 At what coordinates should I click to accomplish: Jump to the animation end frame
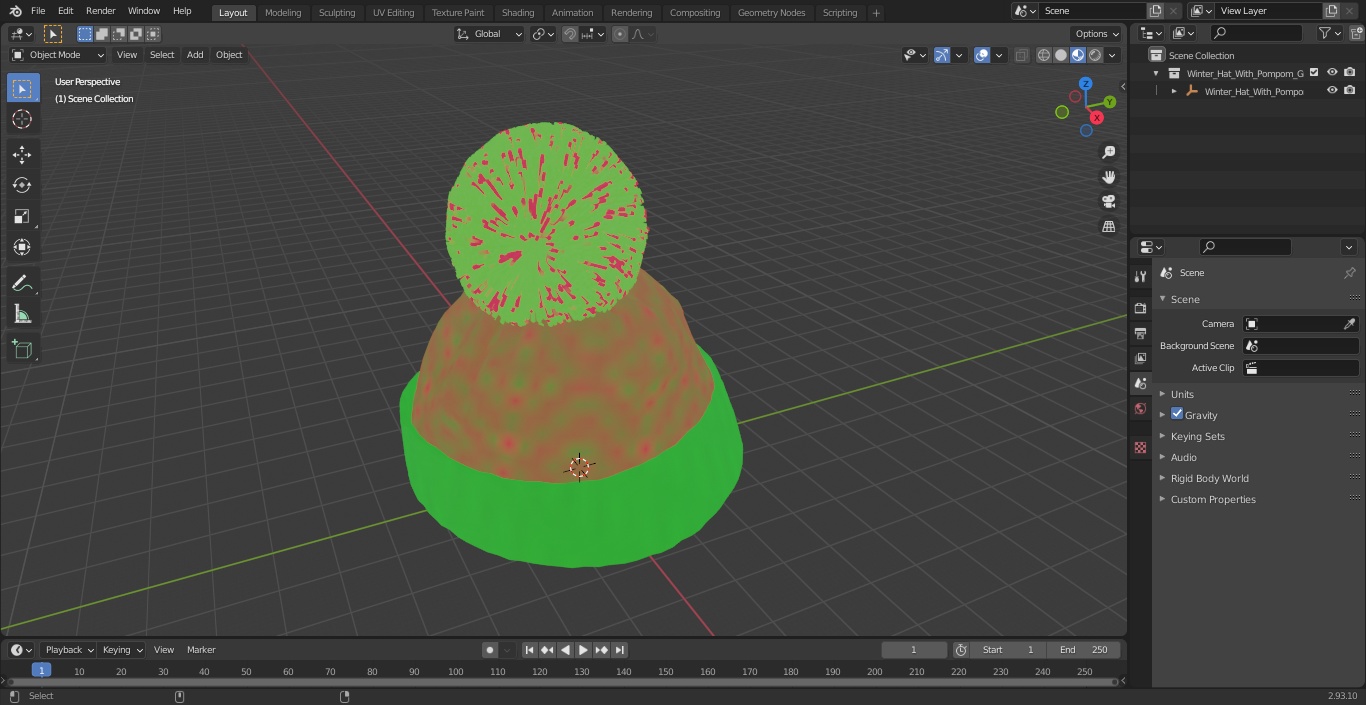point(619,650)
